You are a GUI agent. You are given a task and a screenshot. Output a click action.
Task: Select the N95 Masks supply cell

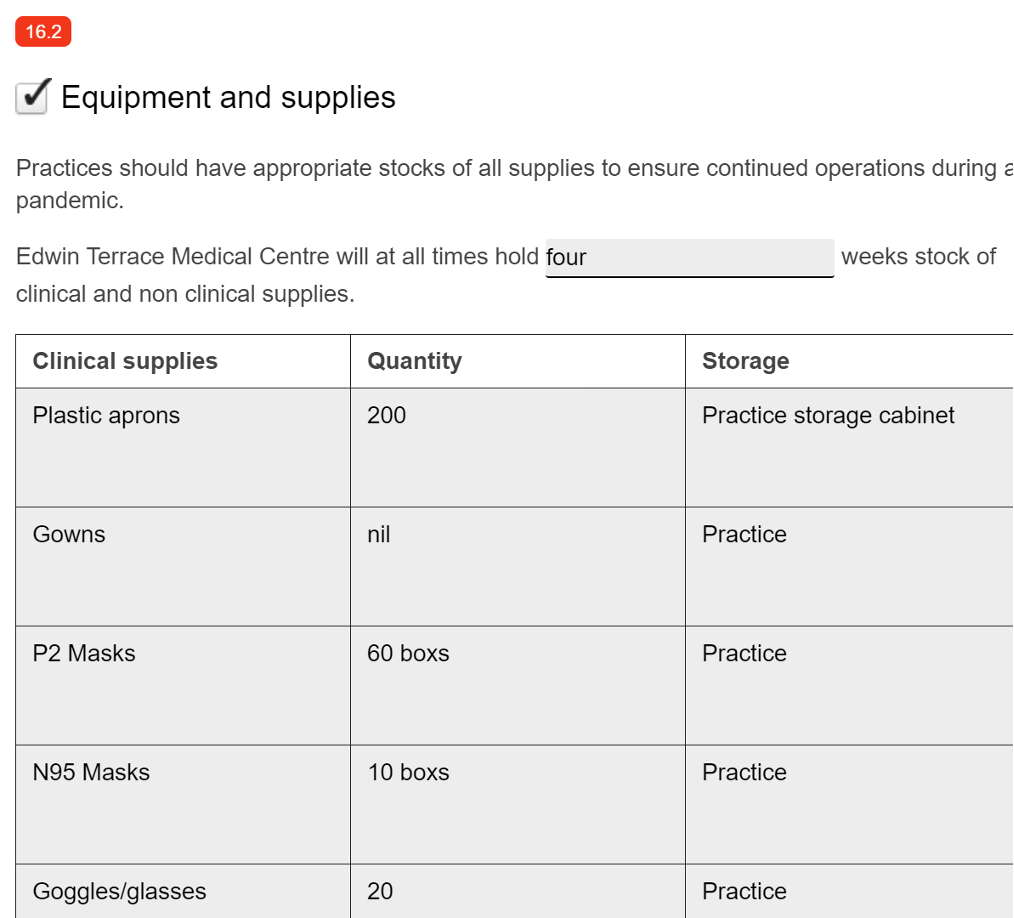coord(183,804)
